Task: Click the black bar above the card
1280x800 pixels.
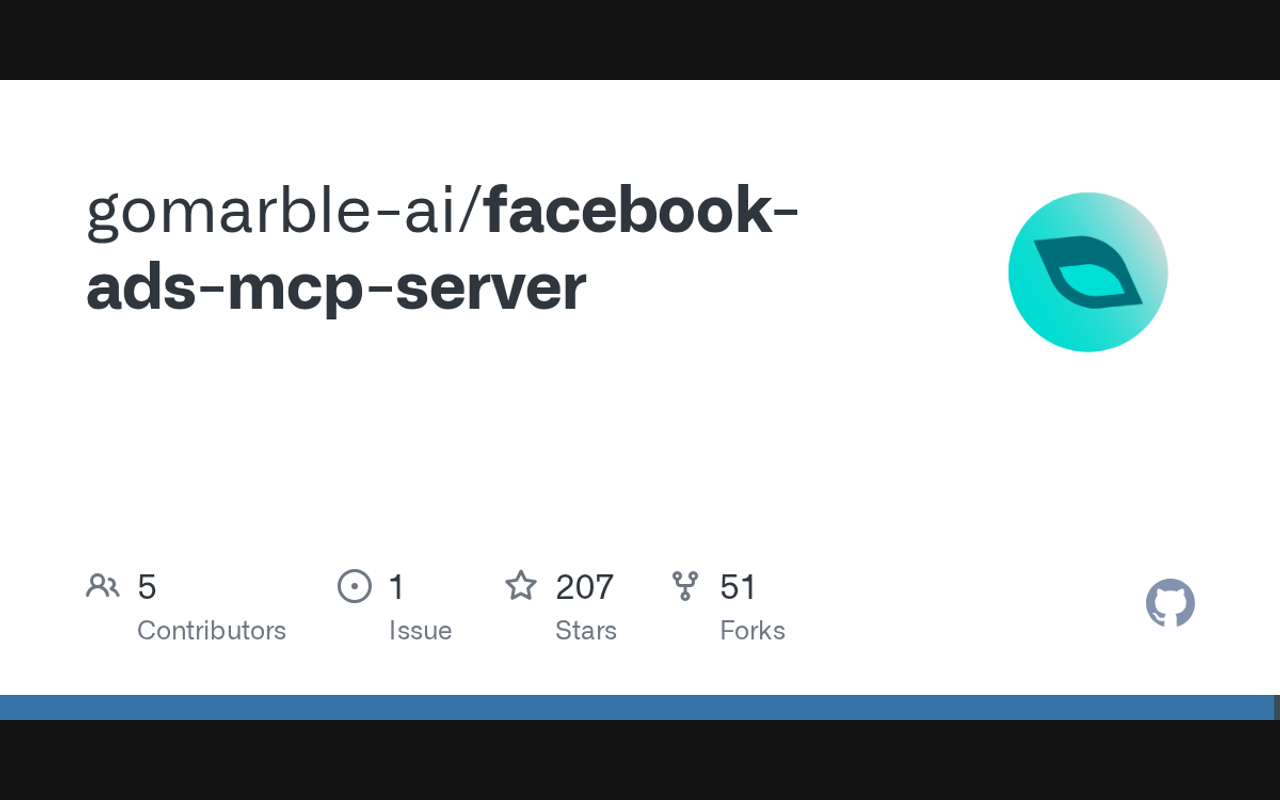Action: (x=640, y=40)
